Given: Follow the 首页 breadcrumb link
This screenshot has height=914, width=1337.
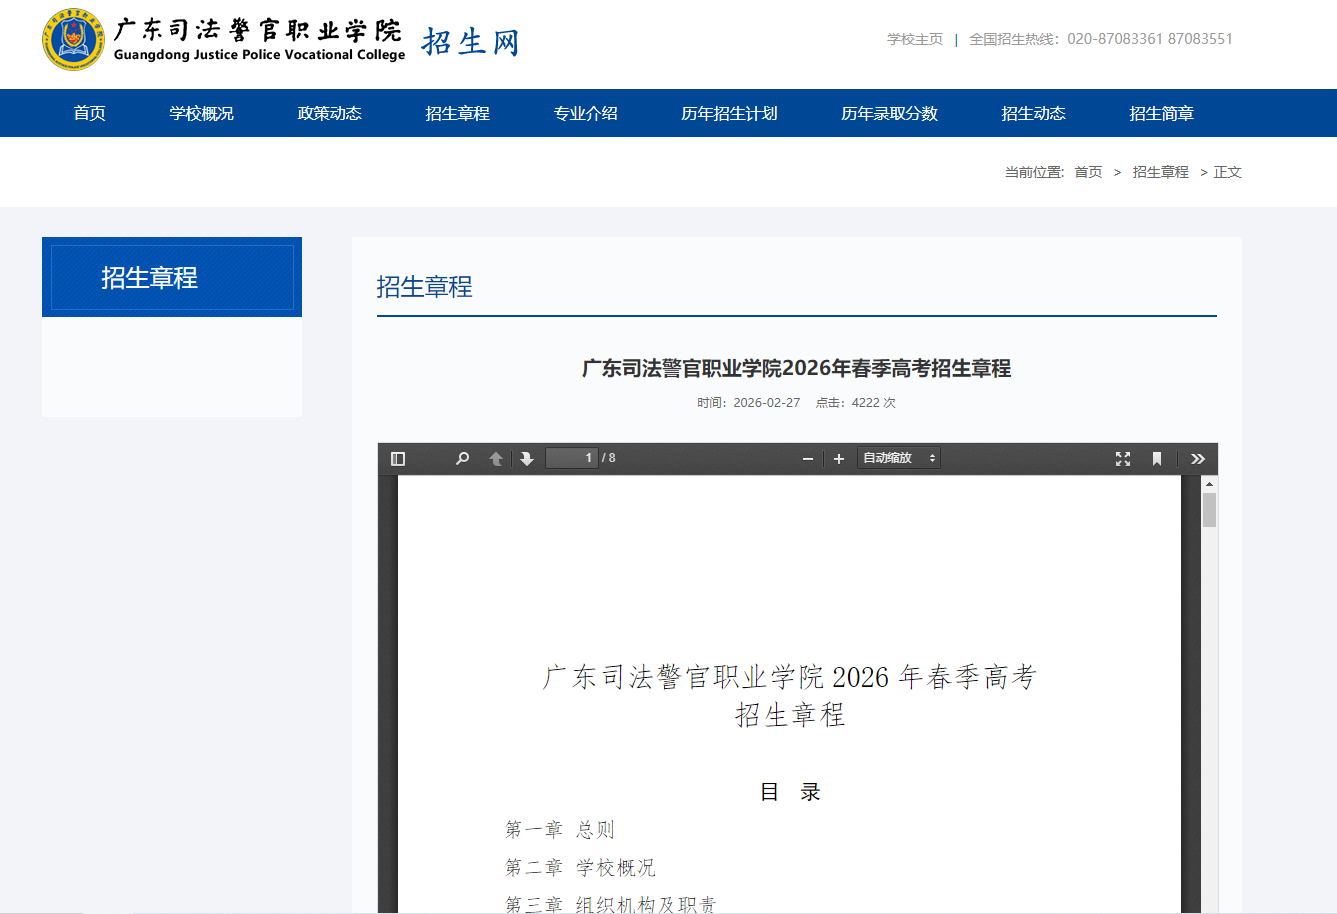Looking at the screenshot, I should pyautogui.click(x=1088, y=171).
